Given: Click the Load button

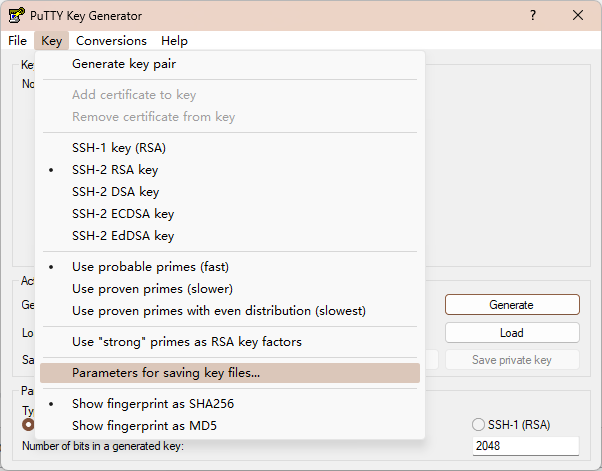Looking at the screenshot, I should (x=512, y=333).
